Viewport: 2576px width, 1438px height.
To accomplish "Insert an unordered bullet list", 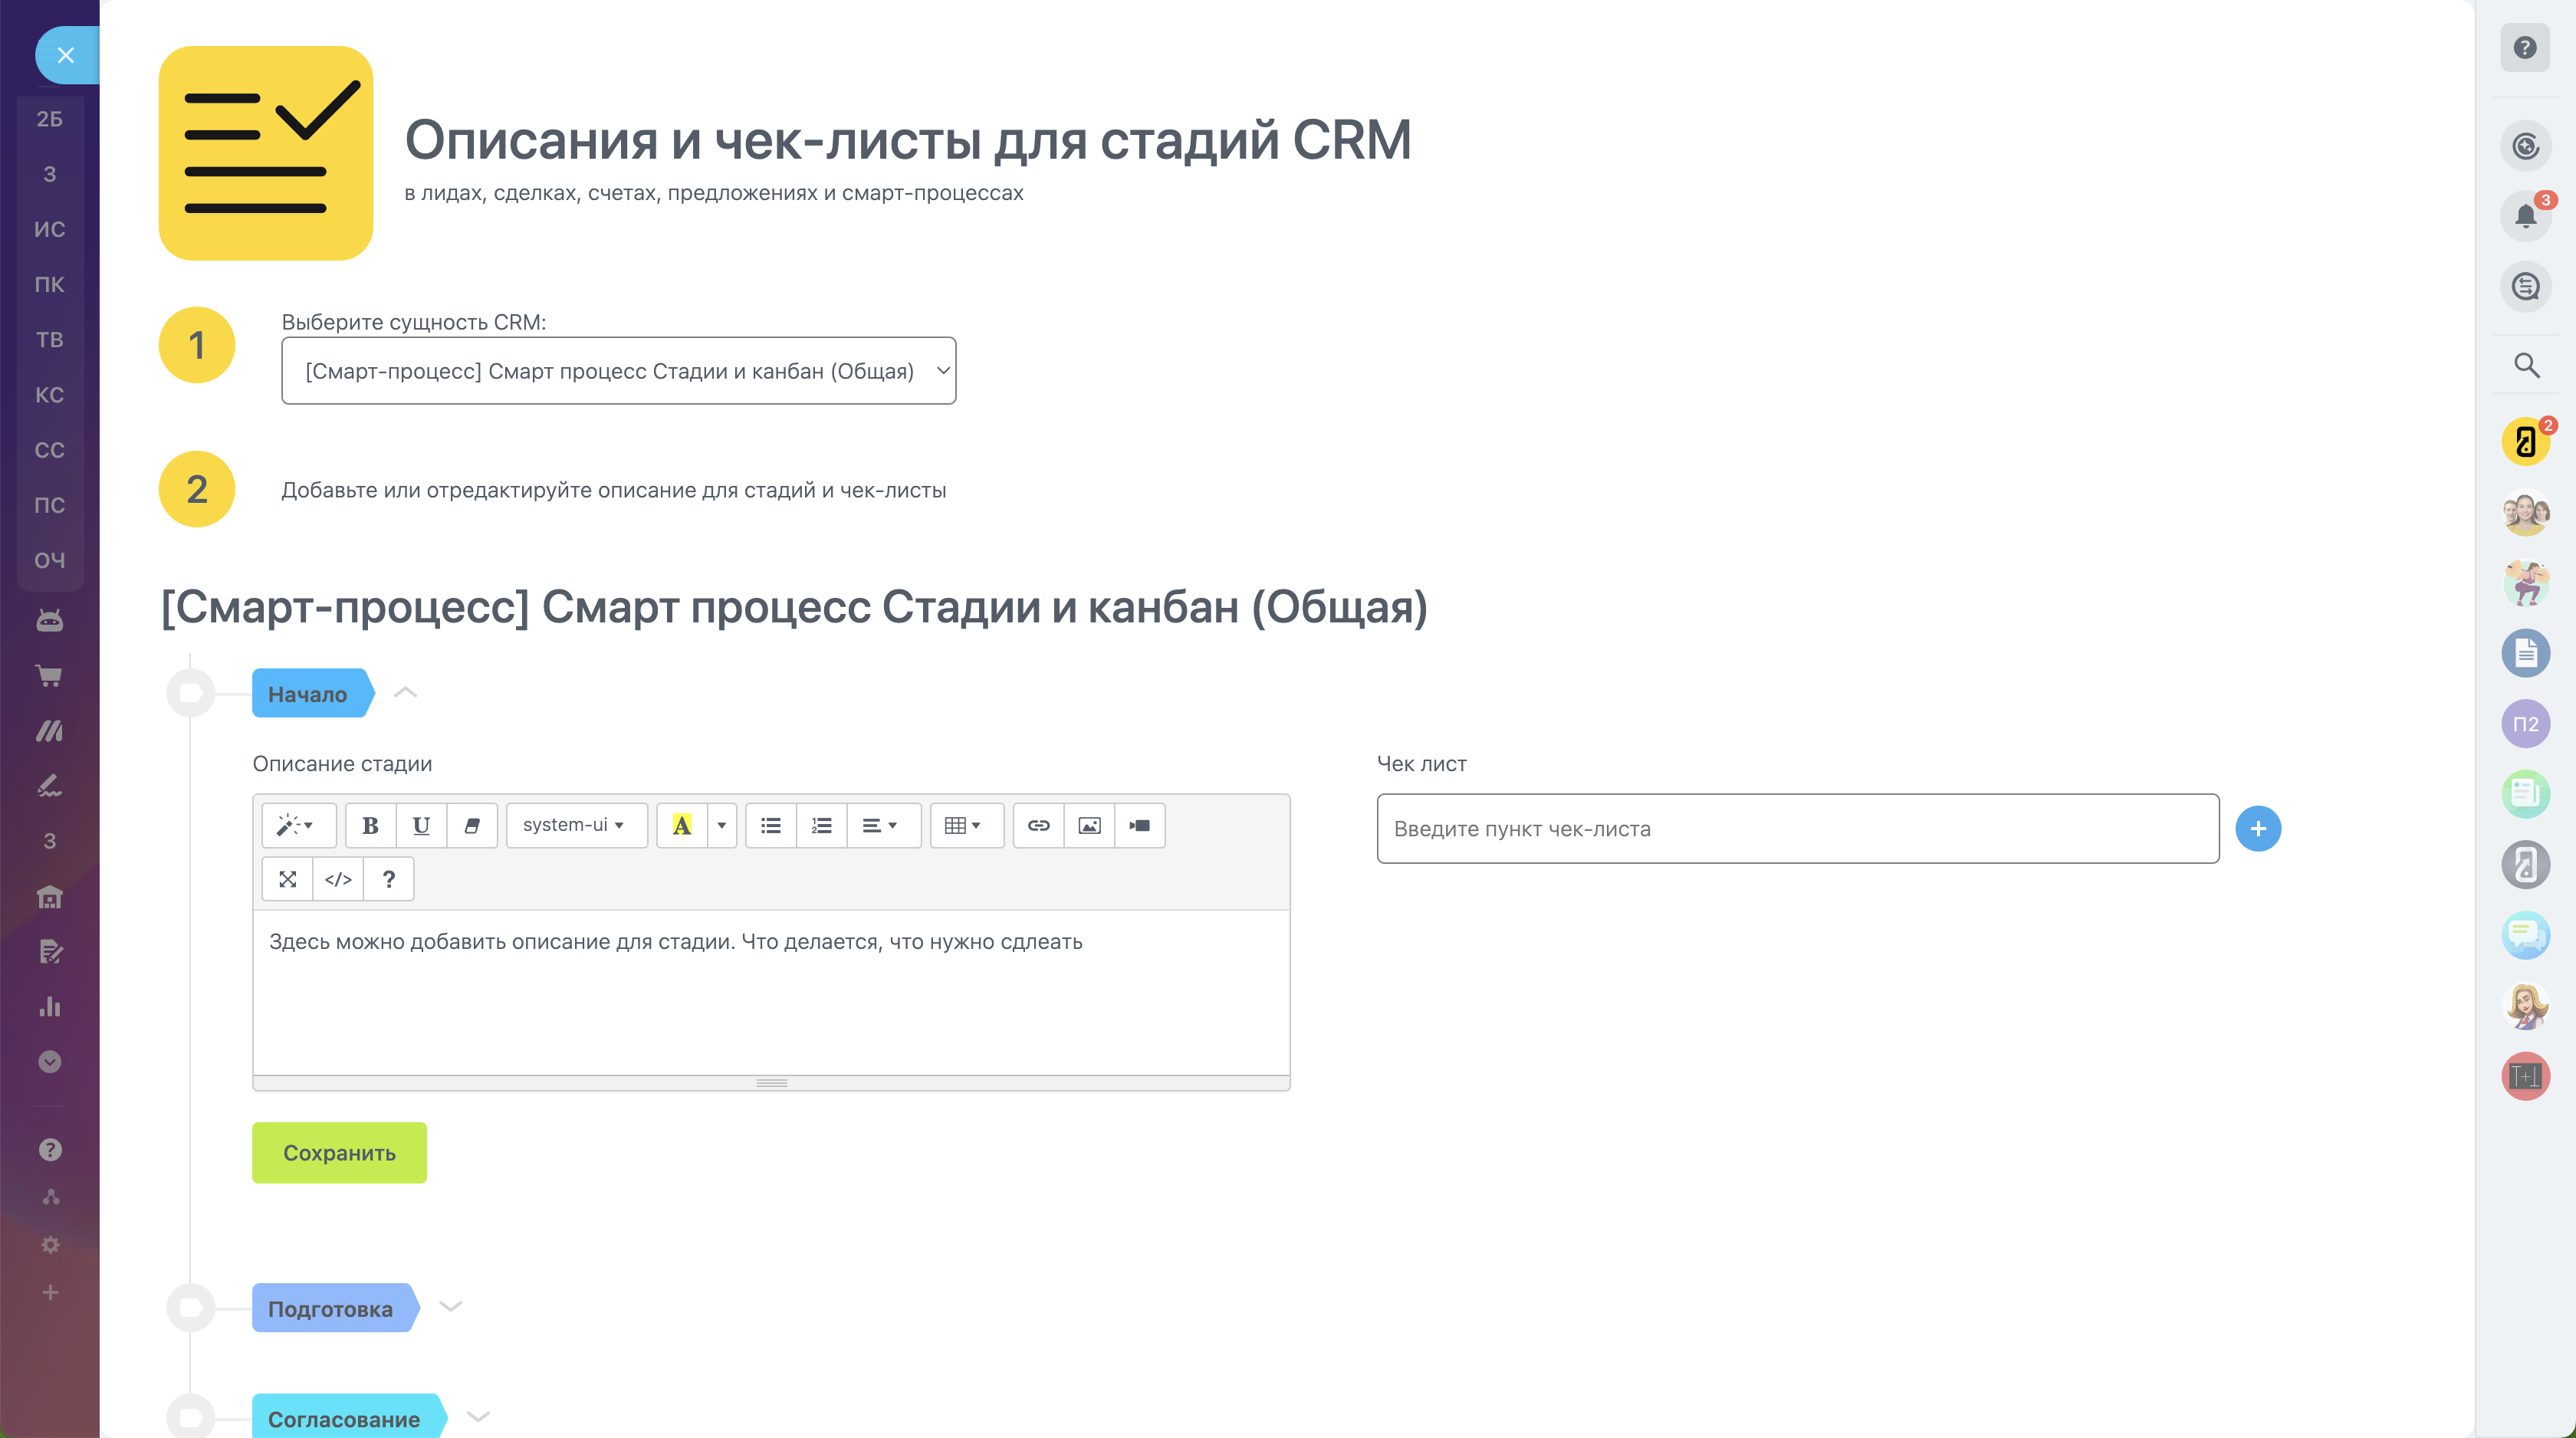I will pyautogui.click(x=770, y=825).
